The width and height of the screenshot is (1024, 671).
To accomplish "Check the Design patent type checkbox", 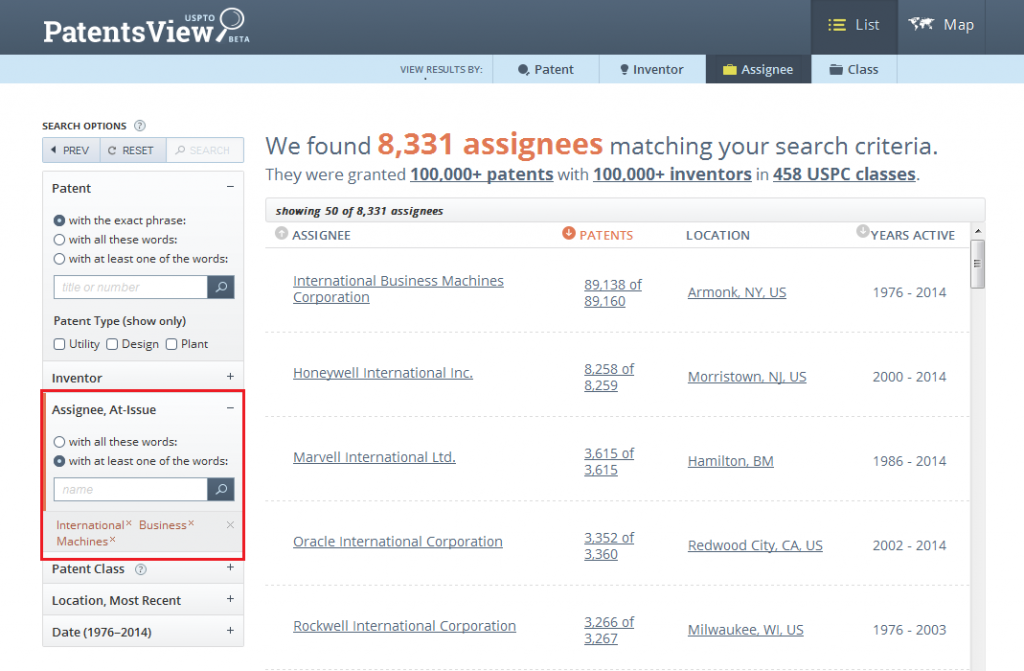I will pyautogui.click(x=112, y=344).
